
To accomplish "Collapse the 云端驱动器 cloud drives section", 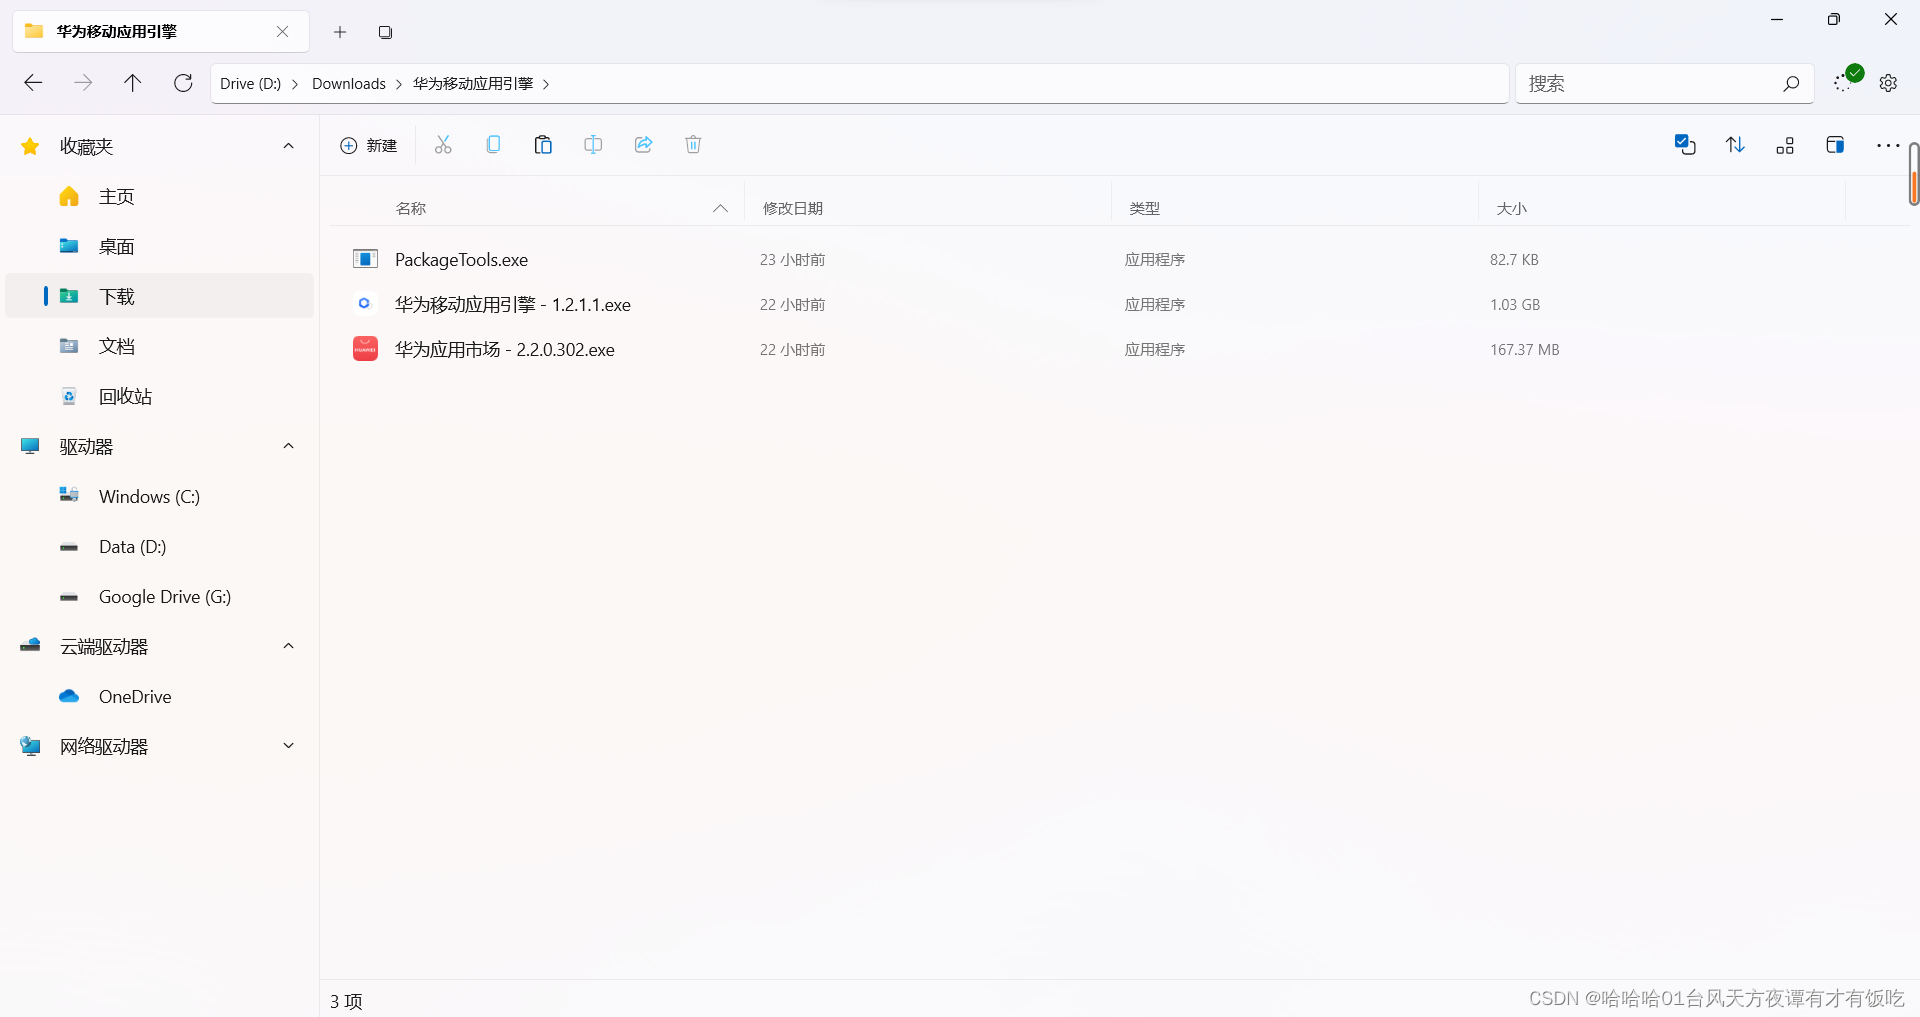I will point(289,646).
